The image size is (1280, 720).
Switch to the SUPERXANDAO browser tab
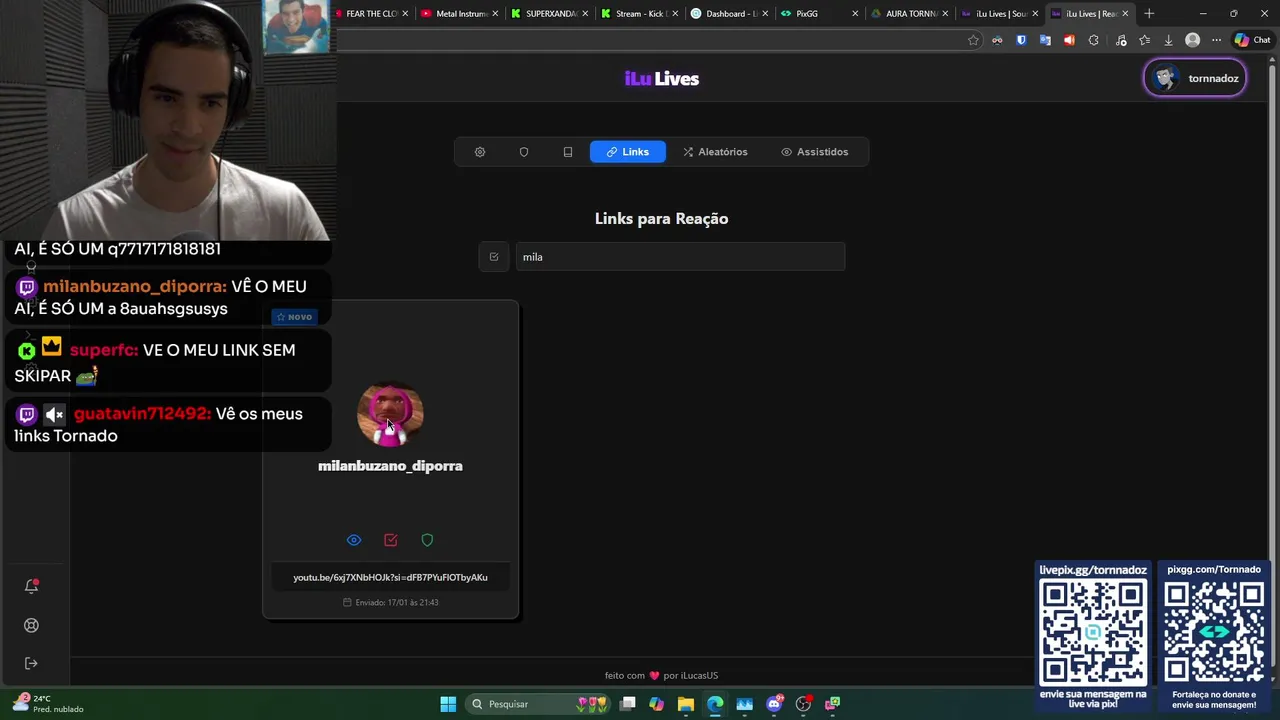[548, 14]
